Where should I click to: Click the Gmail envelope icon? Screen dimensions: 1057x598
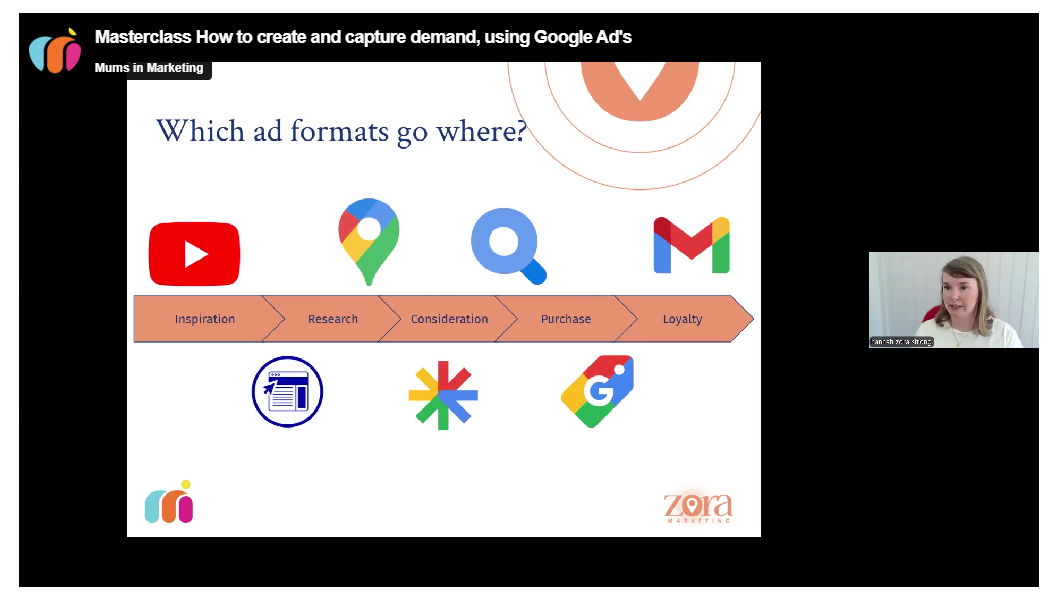(x=691, y=246)
